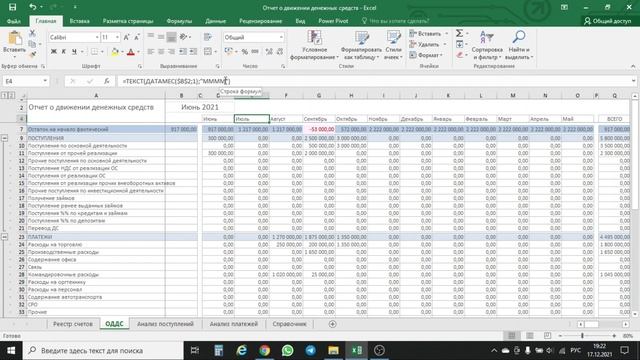Open WhatsApp from the taskbar

(x=287, y=350)
